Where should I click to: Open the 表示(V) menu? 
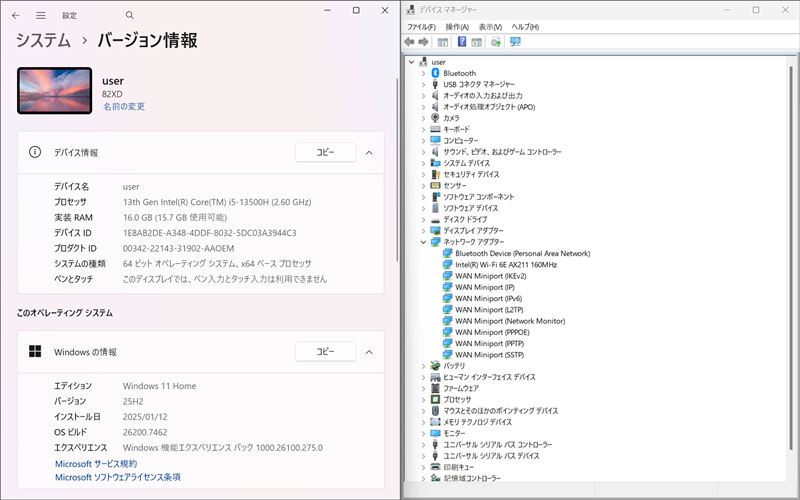click(490, 26)
